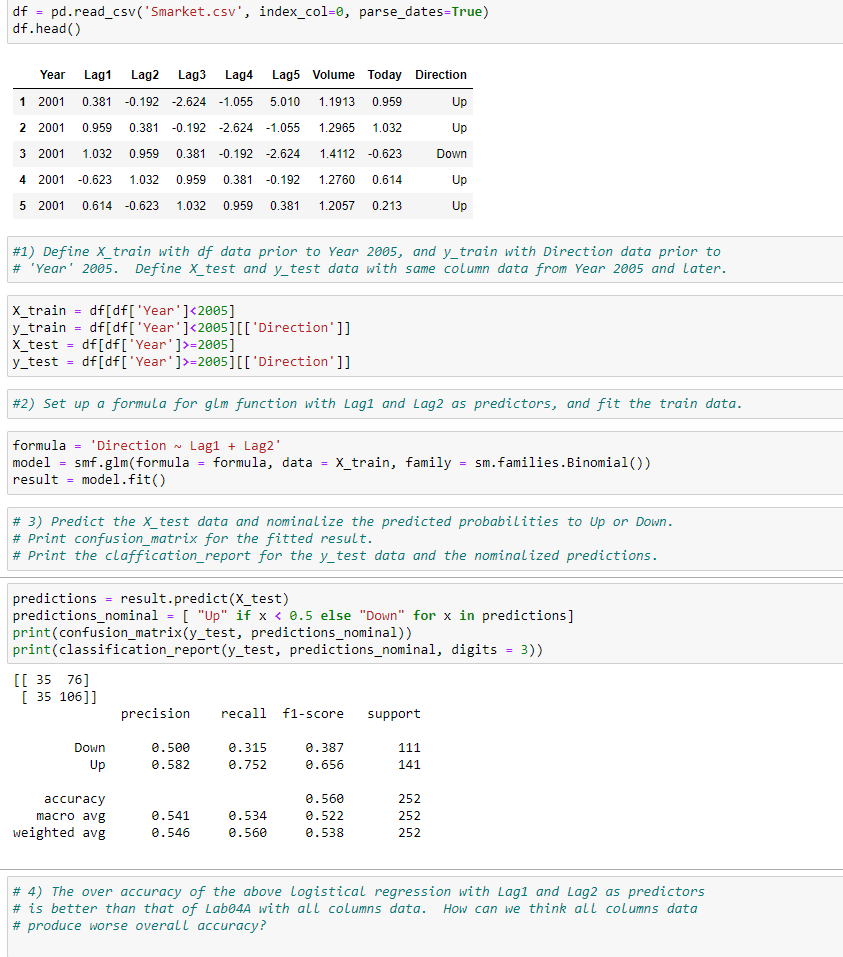The height and width of the screenshot is (957, 843).
Task: Select Lag5 value 5.010 in row 1
Action: pyautogui.click(x=284, y=102)
